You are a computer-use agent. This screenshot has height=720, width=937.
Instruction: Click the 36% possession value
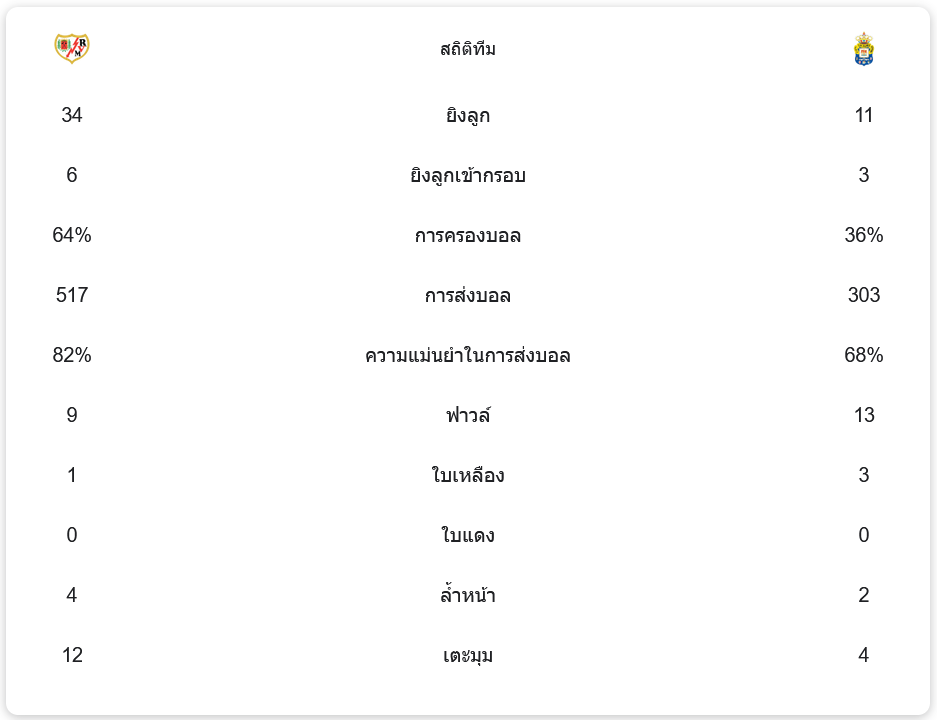pyautogui.click(x=863, y=235)
